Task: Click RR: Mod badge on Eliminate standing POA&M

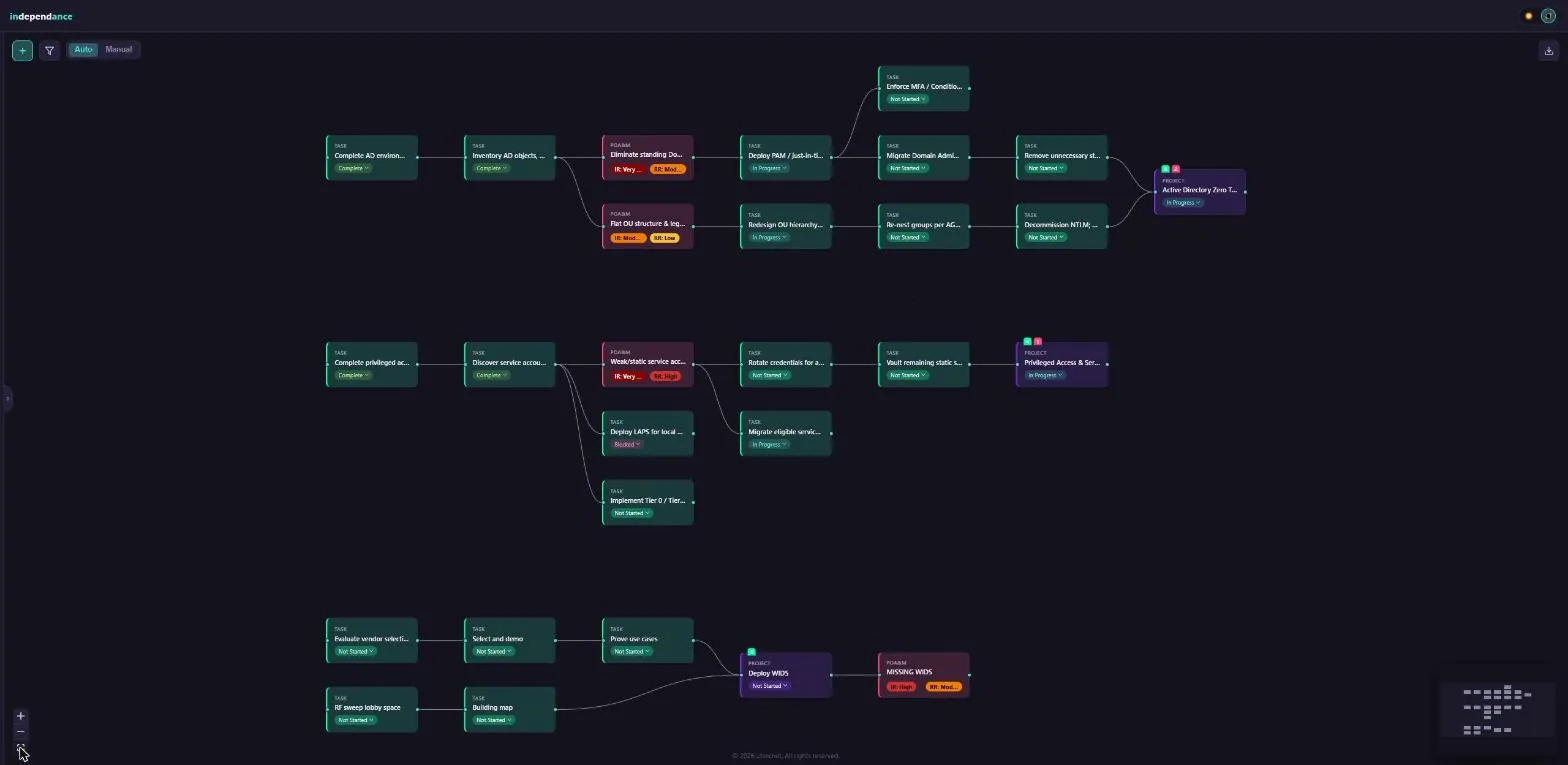Action: pos(668,169)
